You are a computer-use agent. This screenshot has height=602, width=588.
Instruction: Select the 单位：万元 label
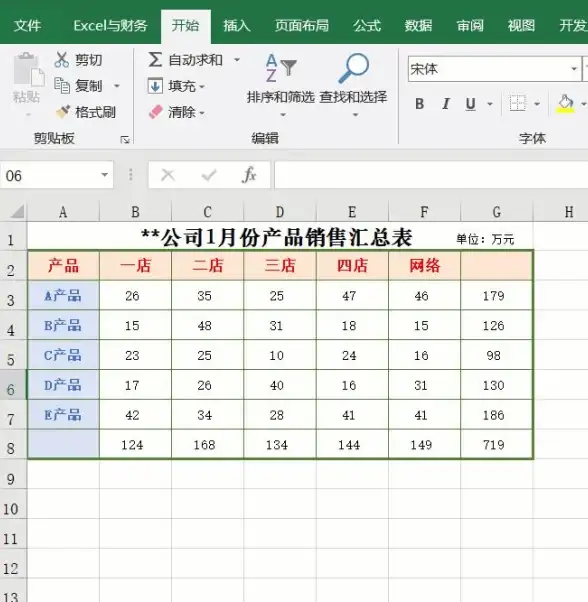click(x=485, y=240)
